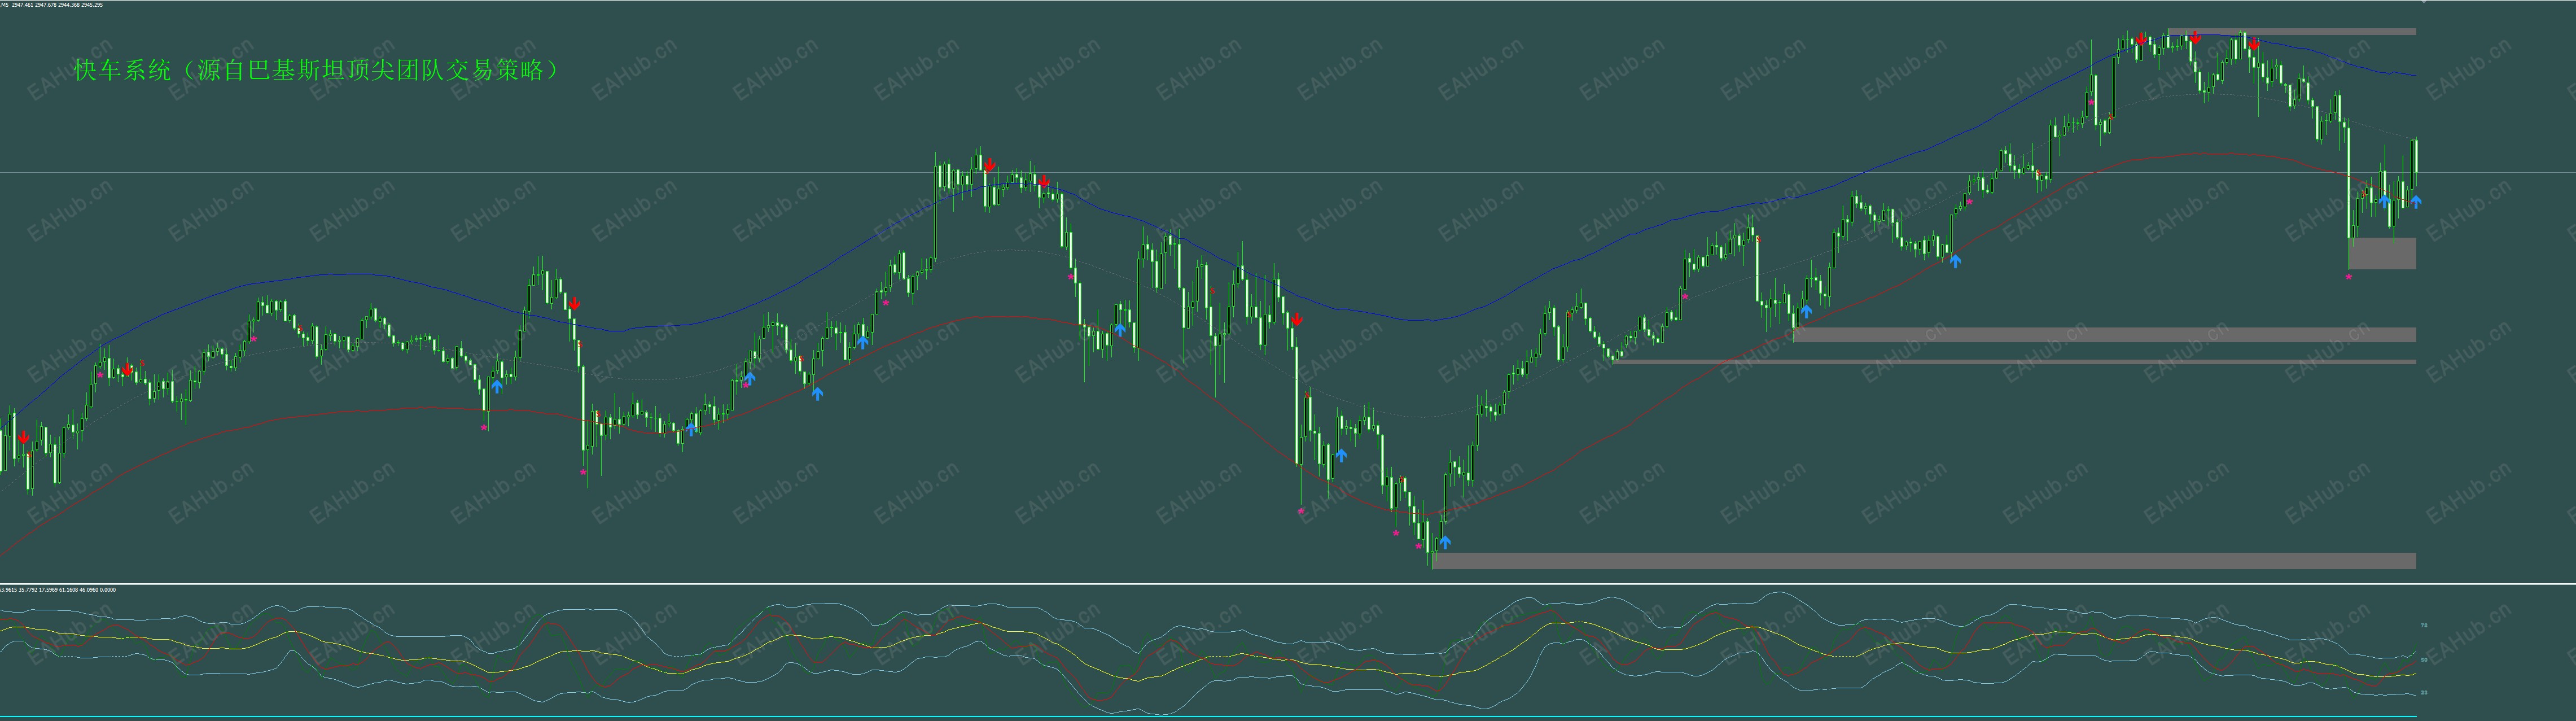The width and height of the screenshot is (2576, 721).
Task: Click level 70 label in indicator window
Action: [x=2423, y=625]
